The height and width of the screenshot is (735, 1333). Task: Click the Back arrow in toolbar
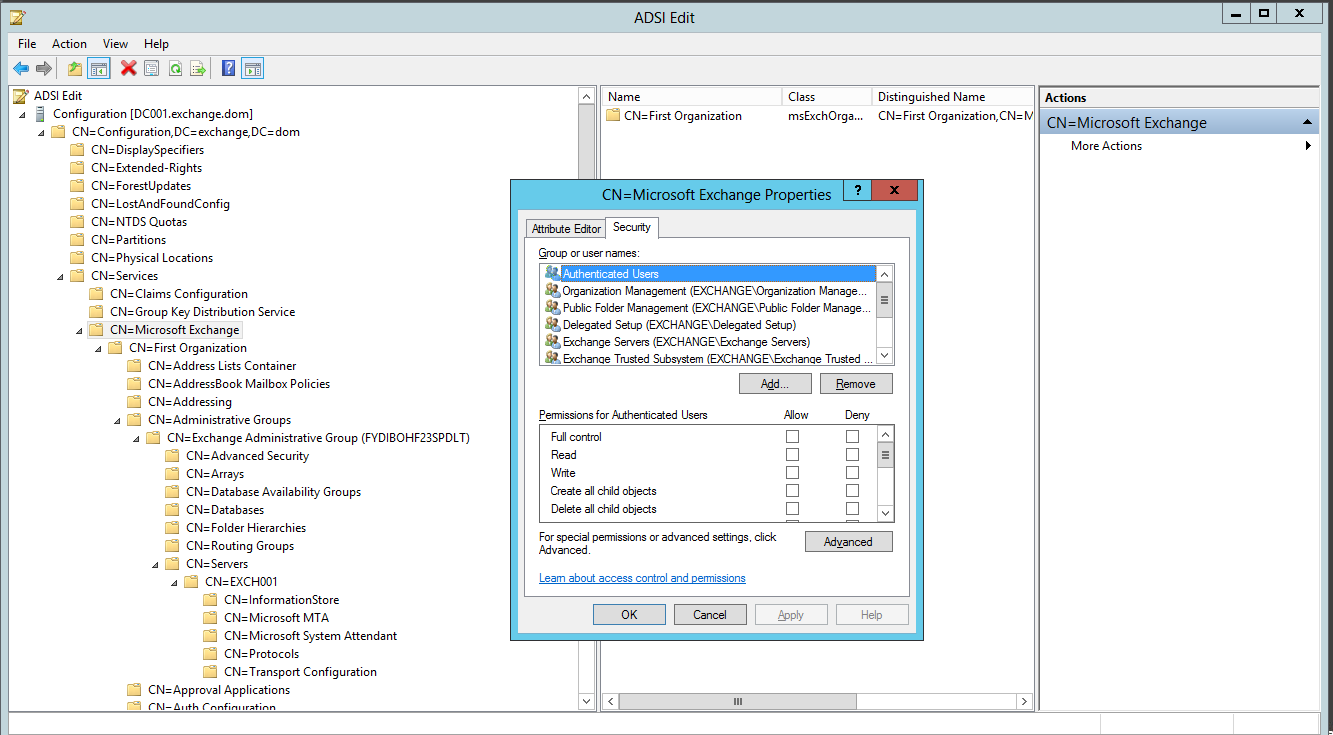(x=21, y=69)
